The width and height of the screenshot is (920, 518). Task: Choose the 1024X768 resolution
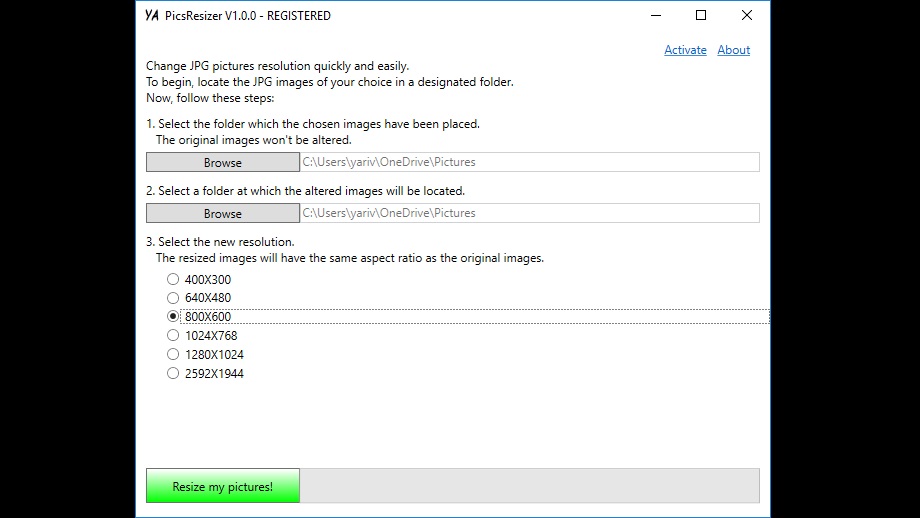202,336
